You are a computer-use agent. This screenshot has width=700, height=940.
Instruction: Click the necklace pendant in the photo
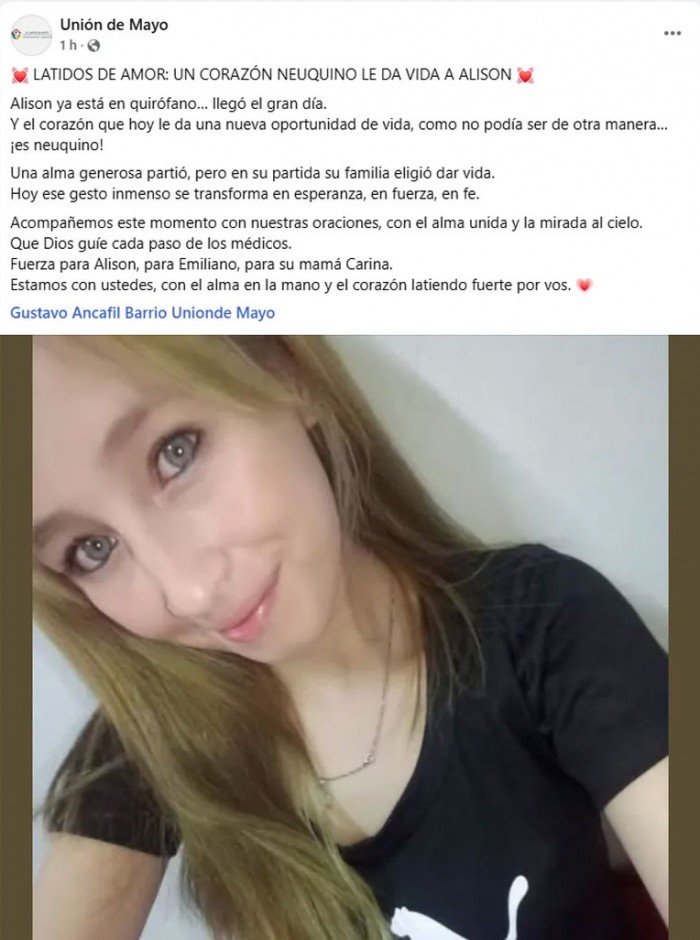click(367, 760)
